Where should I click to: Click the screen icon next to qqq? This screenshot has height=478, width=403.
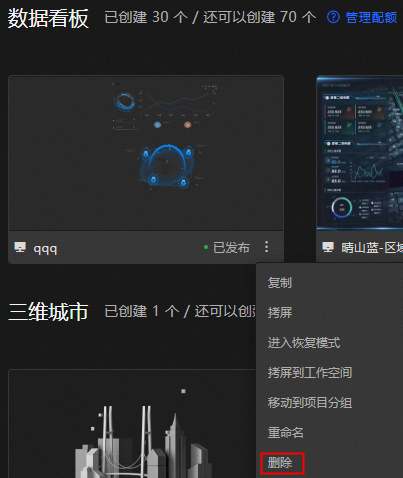pos(20,247)
